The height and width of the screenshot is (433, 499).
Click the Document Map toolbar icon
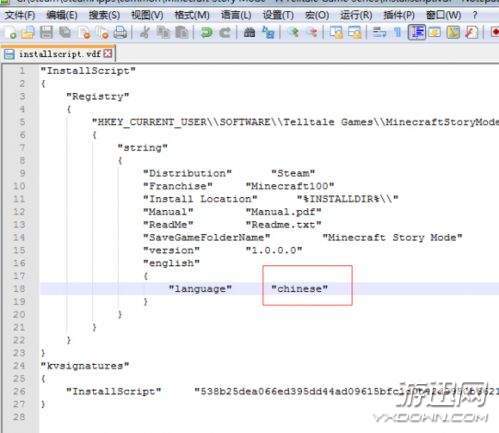(453, 32)
